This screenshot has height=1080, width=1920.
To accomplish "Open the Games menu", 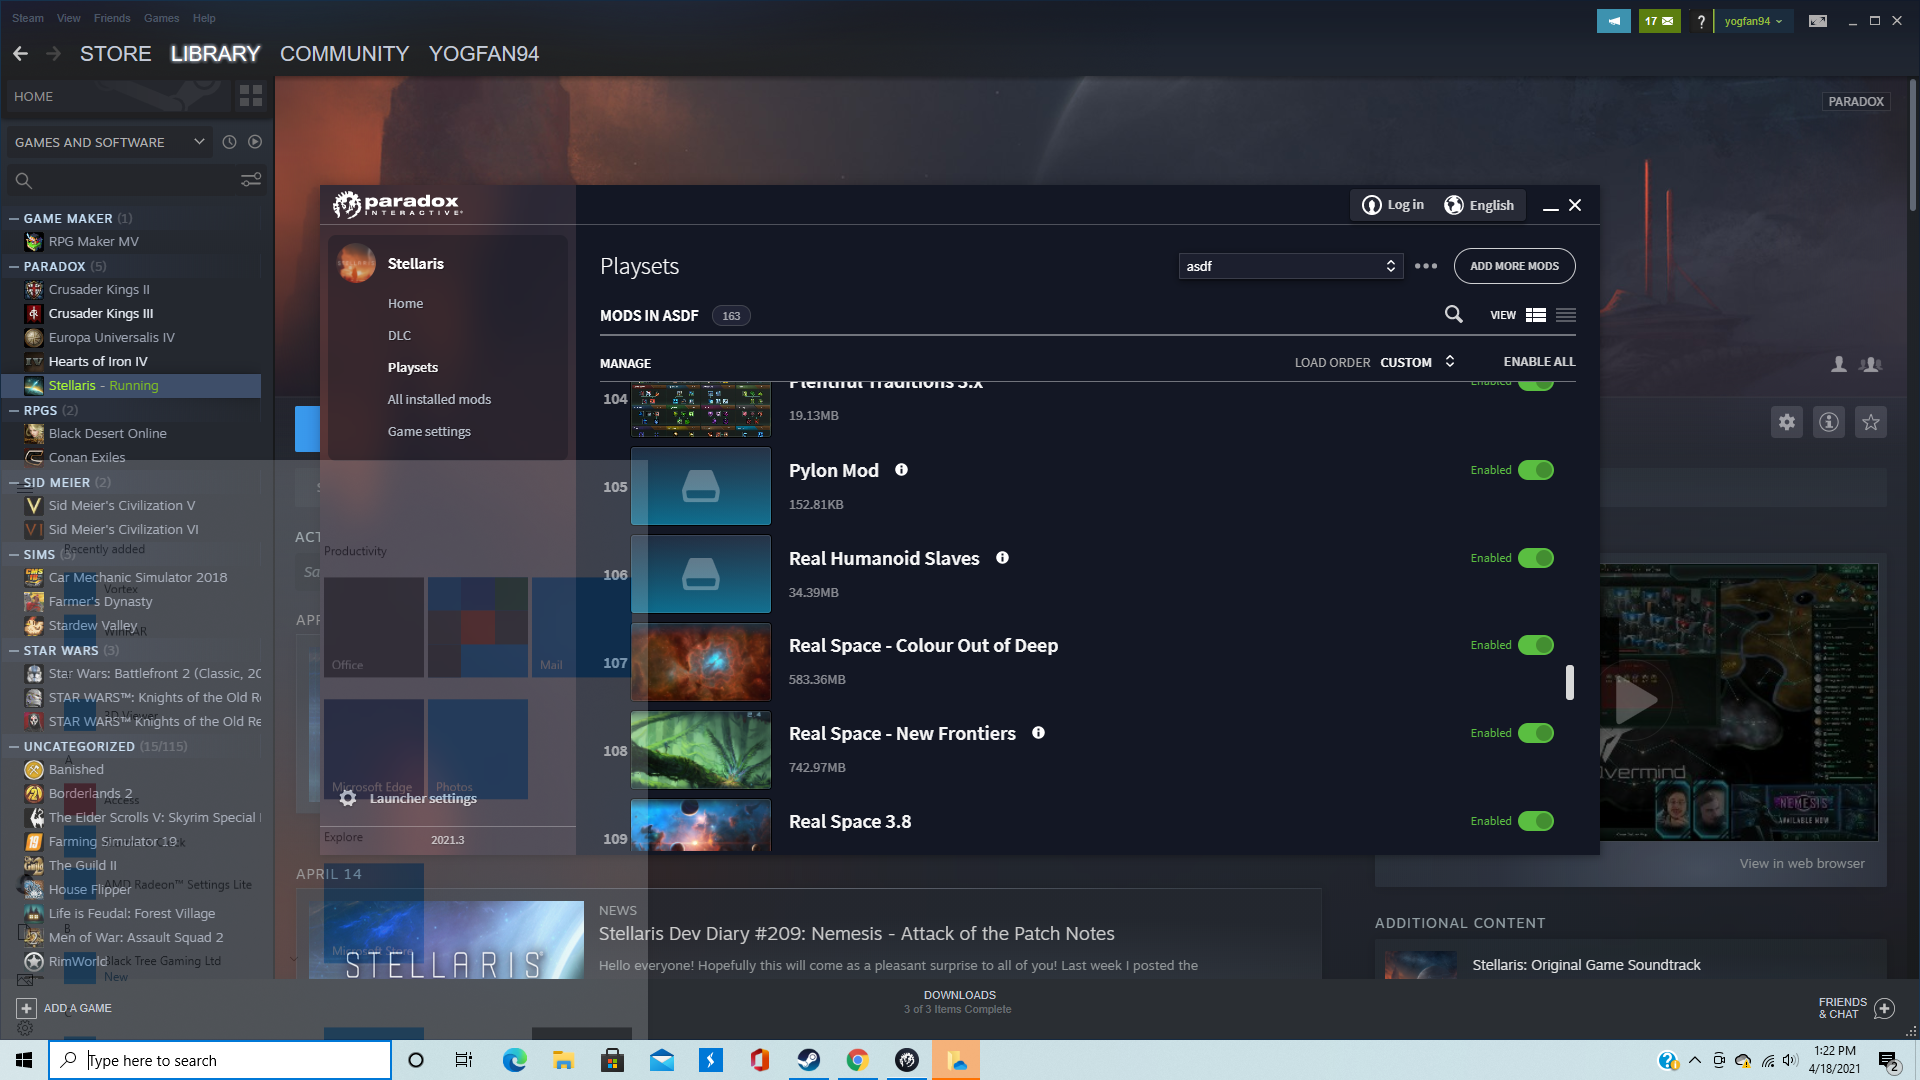I will [161, 18].
